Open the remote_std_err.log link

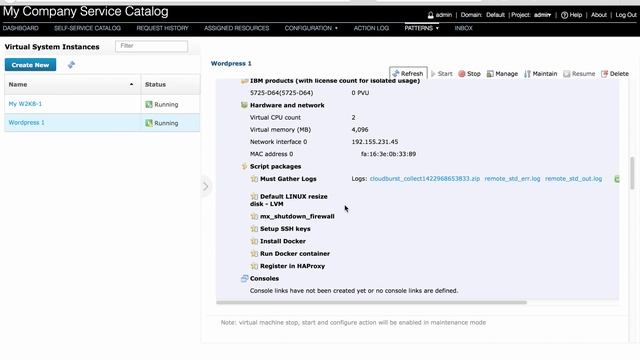click(512, 179)
